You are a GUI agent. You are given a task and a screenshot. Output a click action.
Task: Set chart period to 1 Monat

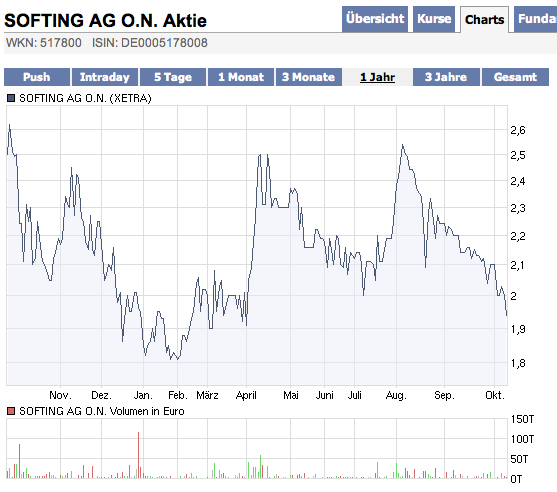[241, 77]
